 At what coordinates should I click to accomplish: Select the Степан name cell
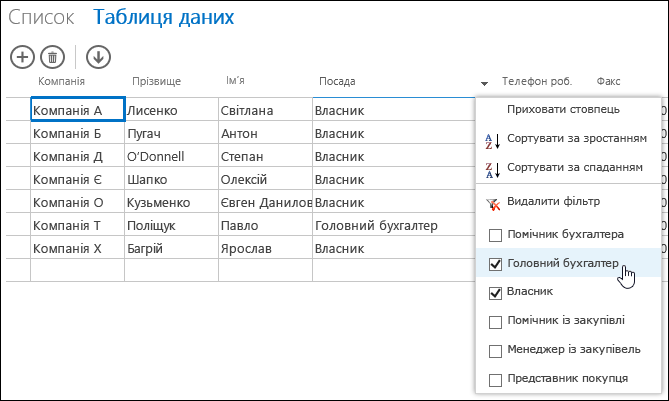(265, 156)
